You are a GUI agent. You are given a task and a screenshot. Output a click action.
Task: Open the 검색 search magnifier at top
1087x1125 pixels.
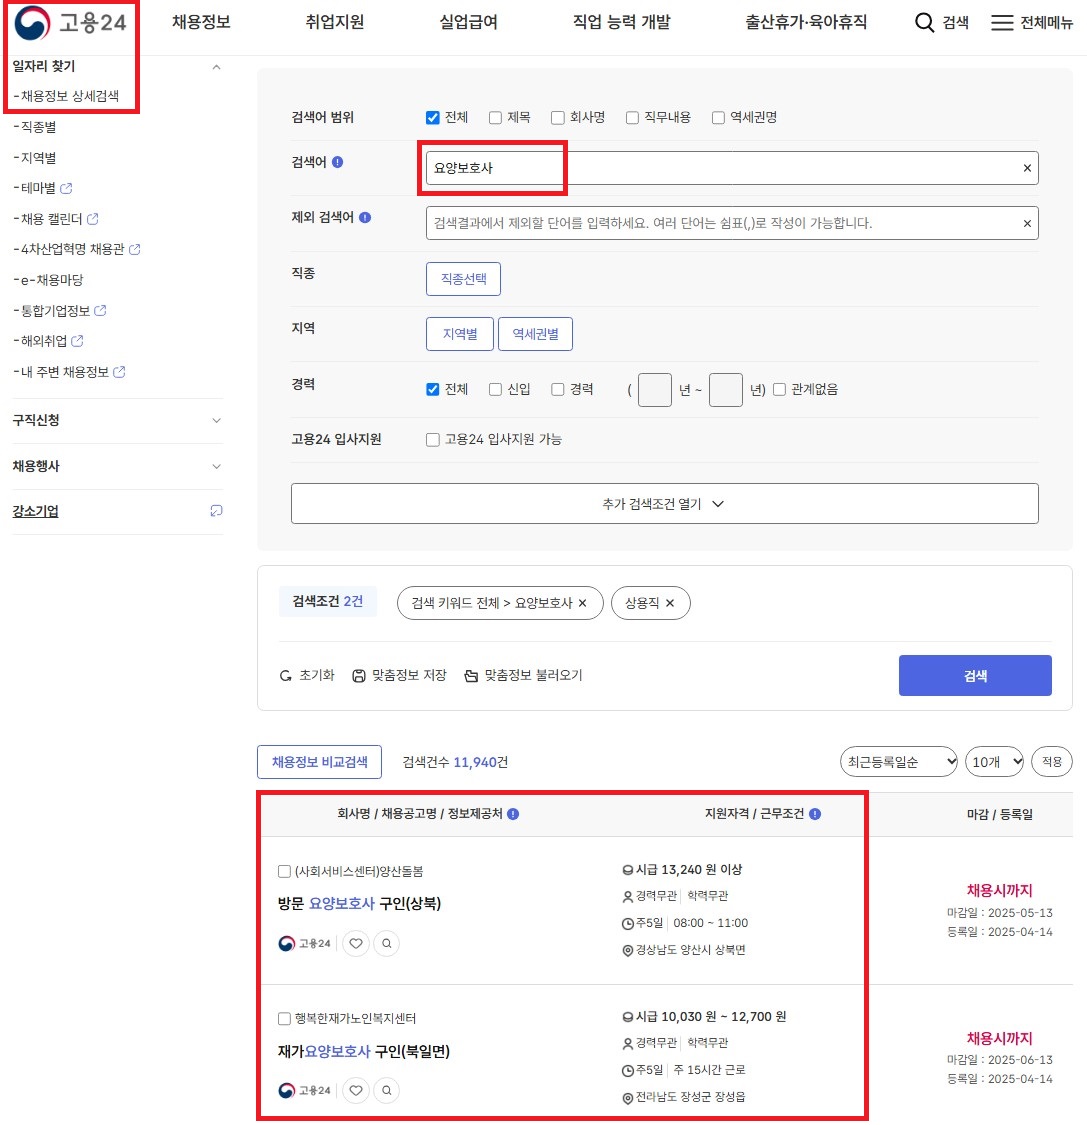click(938, 22)
